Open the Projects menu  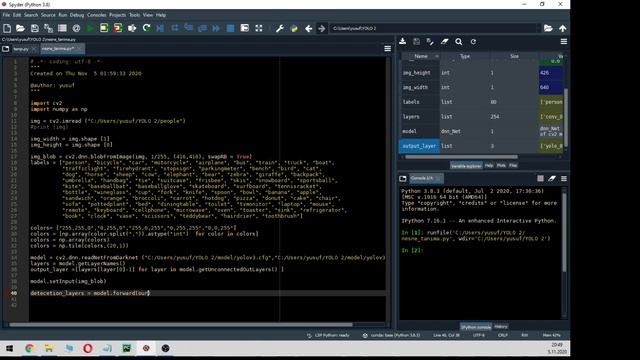click(118, 15)
